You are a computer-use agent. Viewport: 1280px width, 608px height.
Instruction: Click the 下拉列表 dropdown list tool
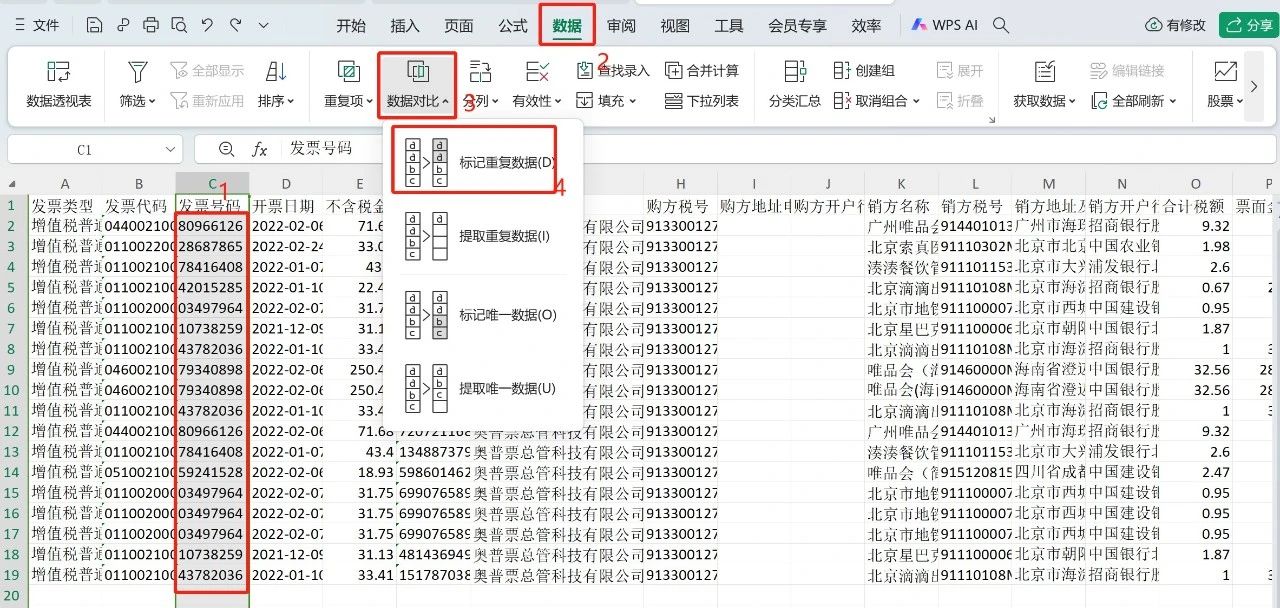(702, 101)
